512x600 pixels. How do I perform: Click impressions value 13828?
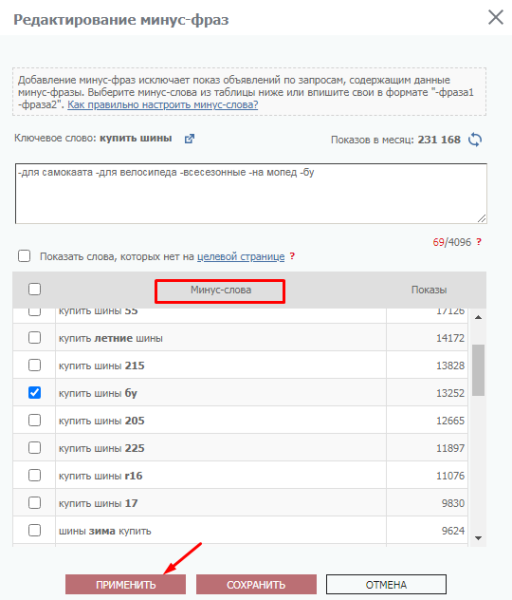click(450, 366)
